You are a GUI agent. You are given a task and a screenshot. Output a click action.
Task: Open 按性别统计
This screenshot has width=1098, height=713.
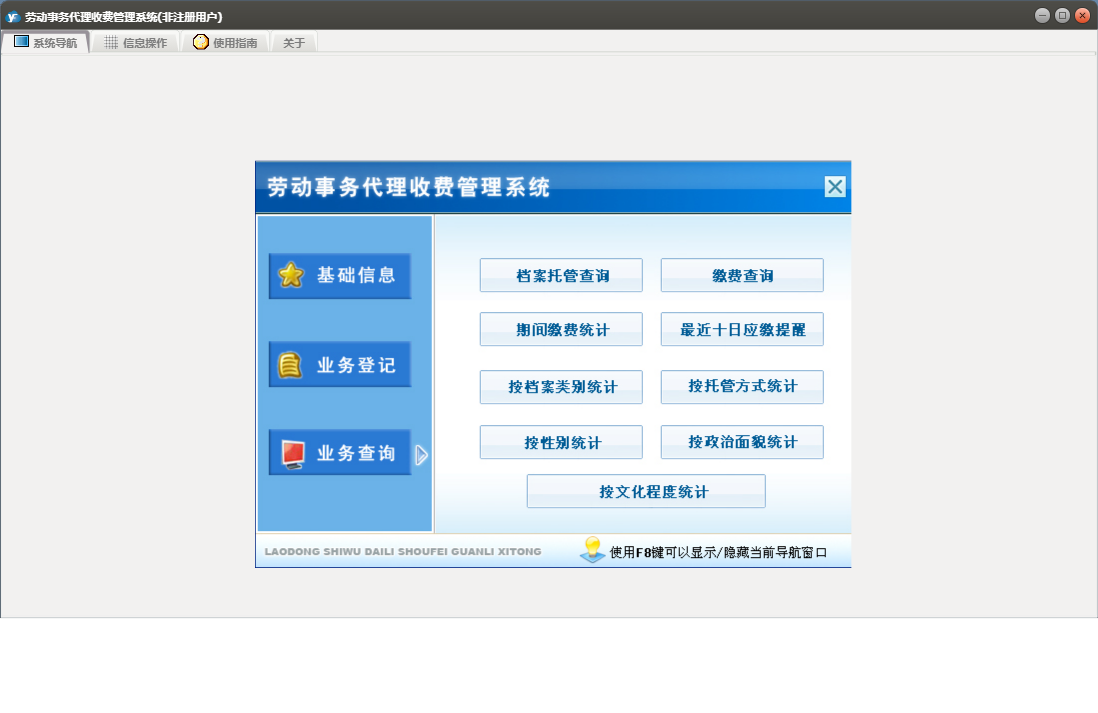tap(561, 442)
